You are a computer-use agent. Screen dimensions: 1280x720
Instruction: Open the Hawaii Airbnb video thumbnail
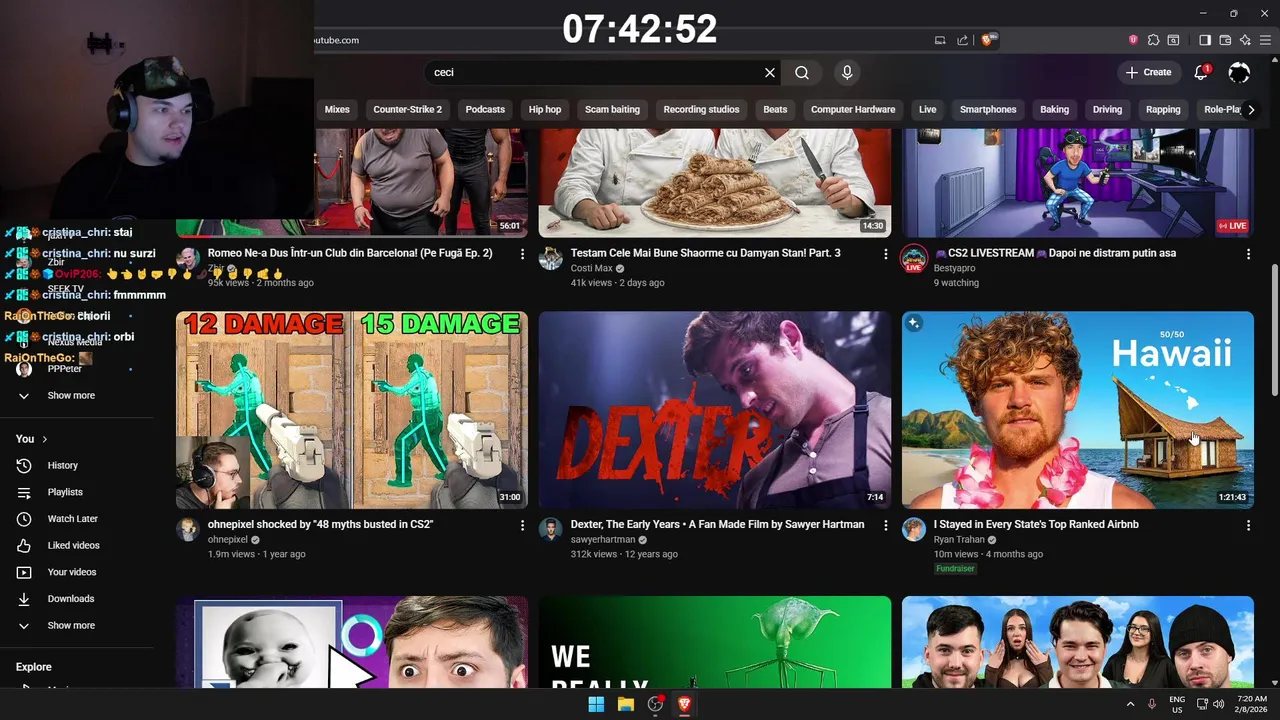coord(1078,410)
